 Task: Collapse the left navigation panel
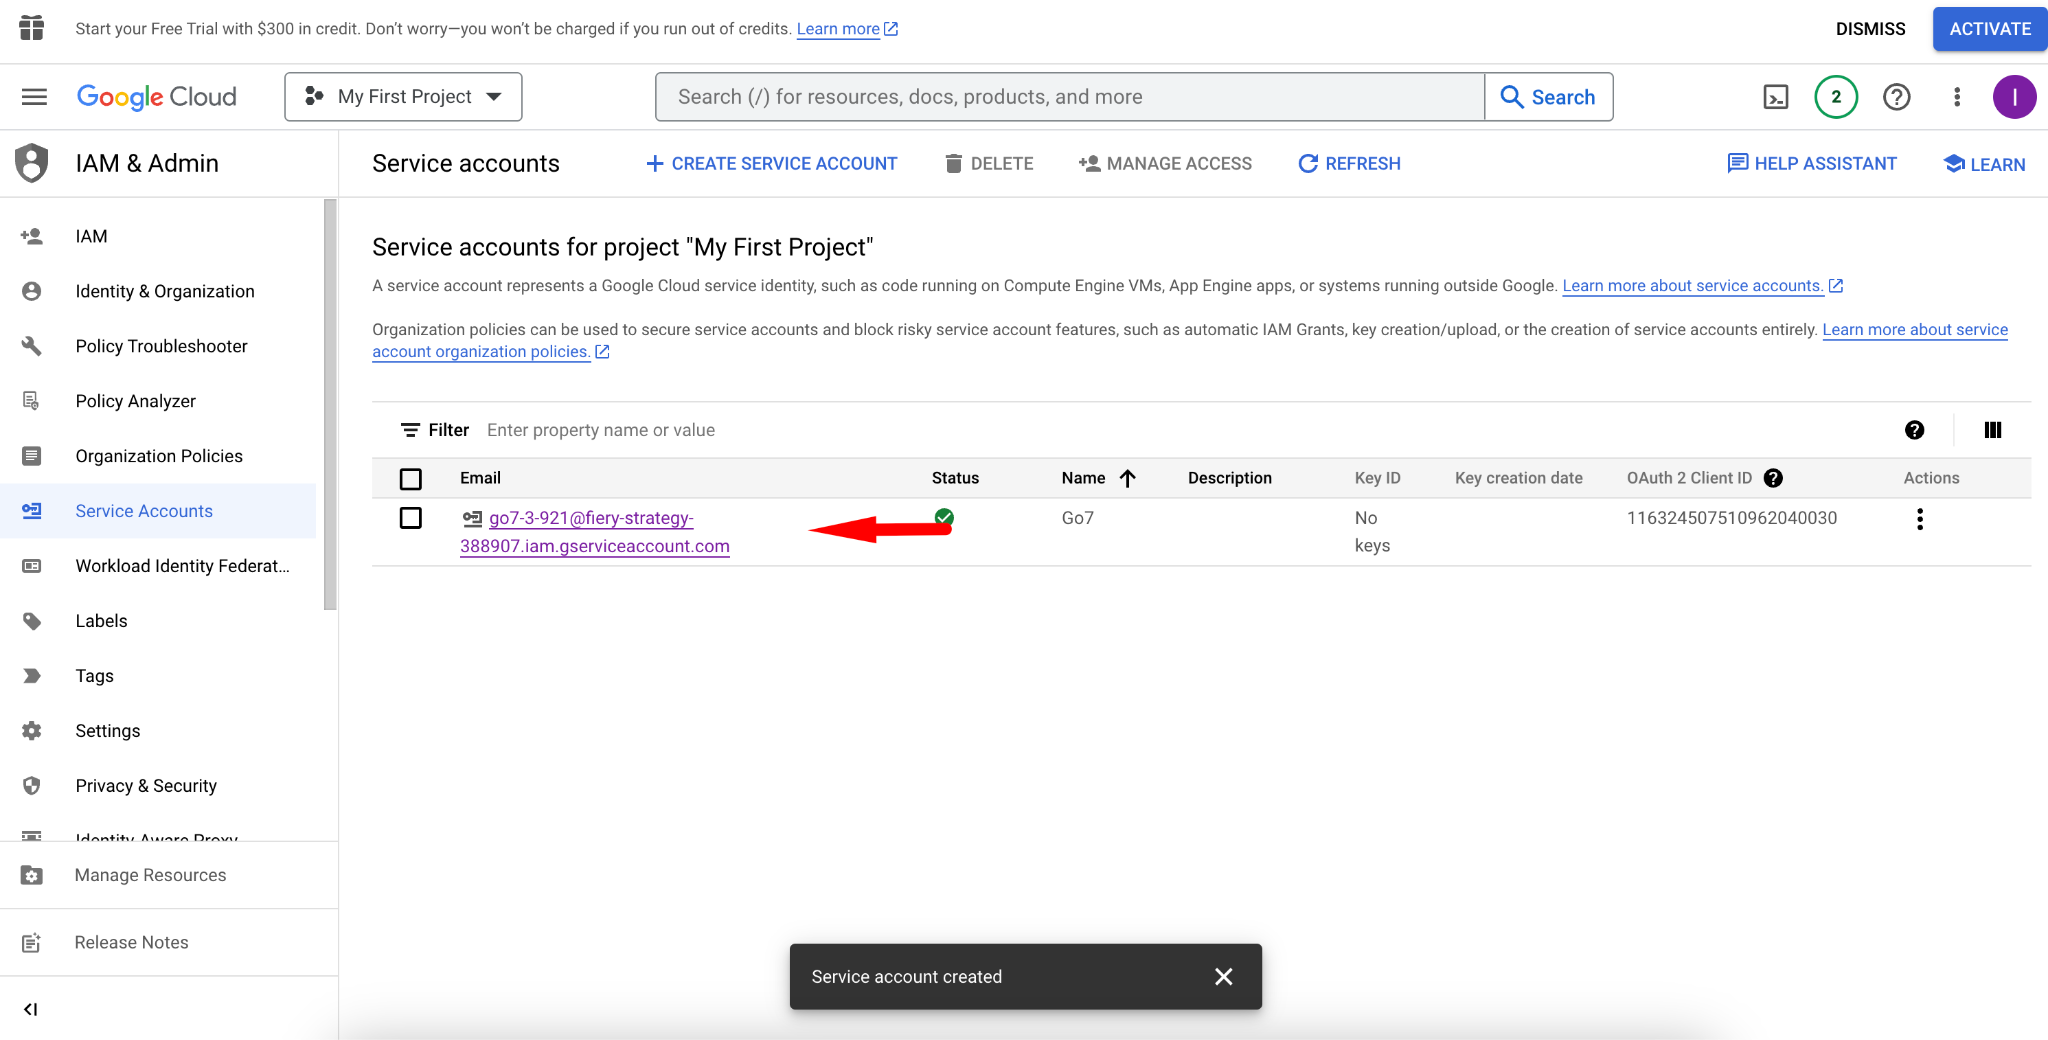[x=30, y=1009]
